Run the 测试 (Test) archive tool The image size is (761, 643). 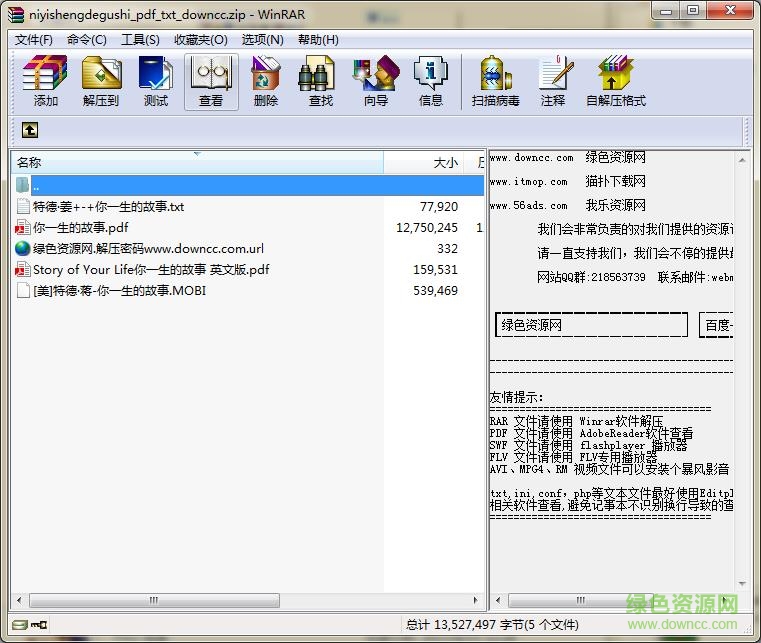click(156, 81)
